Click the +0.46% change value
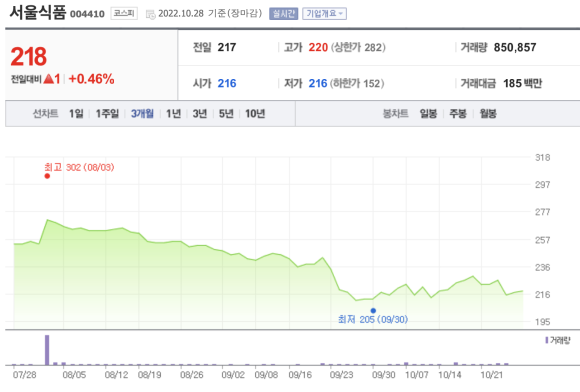The image size is (580, 392). tap(91, 79)
